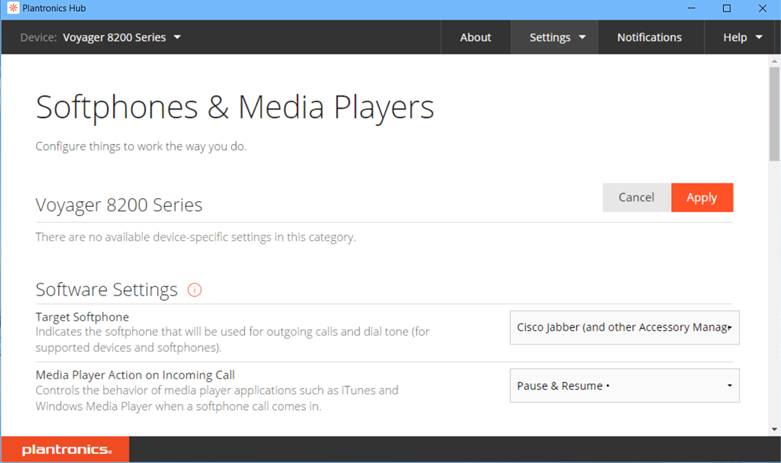The width and height of the screenshot is (781, 463).
Task: Maximize the Plantronics Hub window
Action: pyautogui.click(x=727, y=8)
